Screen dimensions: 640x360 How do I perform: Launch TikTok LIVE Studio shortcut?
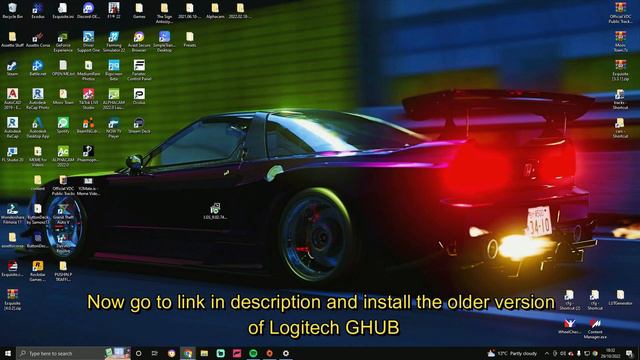pyautogui.click(x=88, y=99)
